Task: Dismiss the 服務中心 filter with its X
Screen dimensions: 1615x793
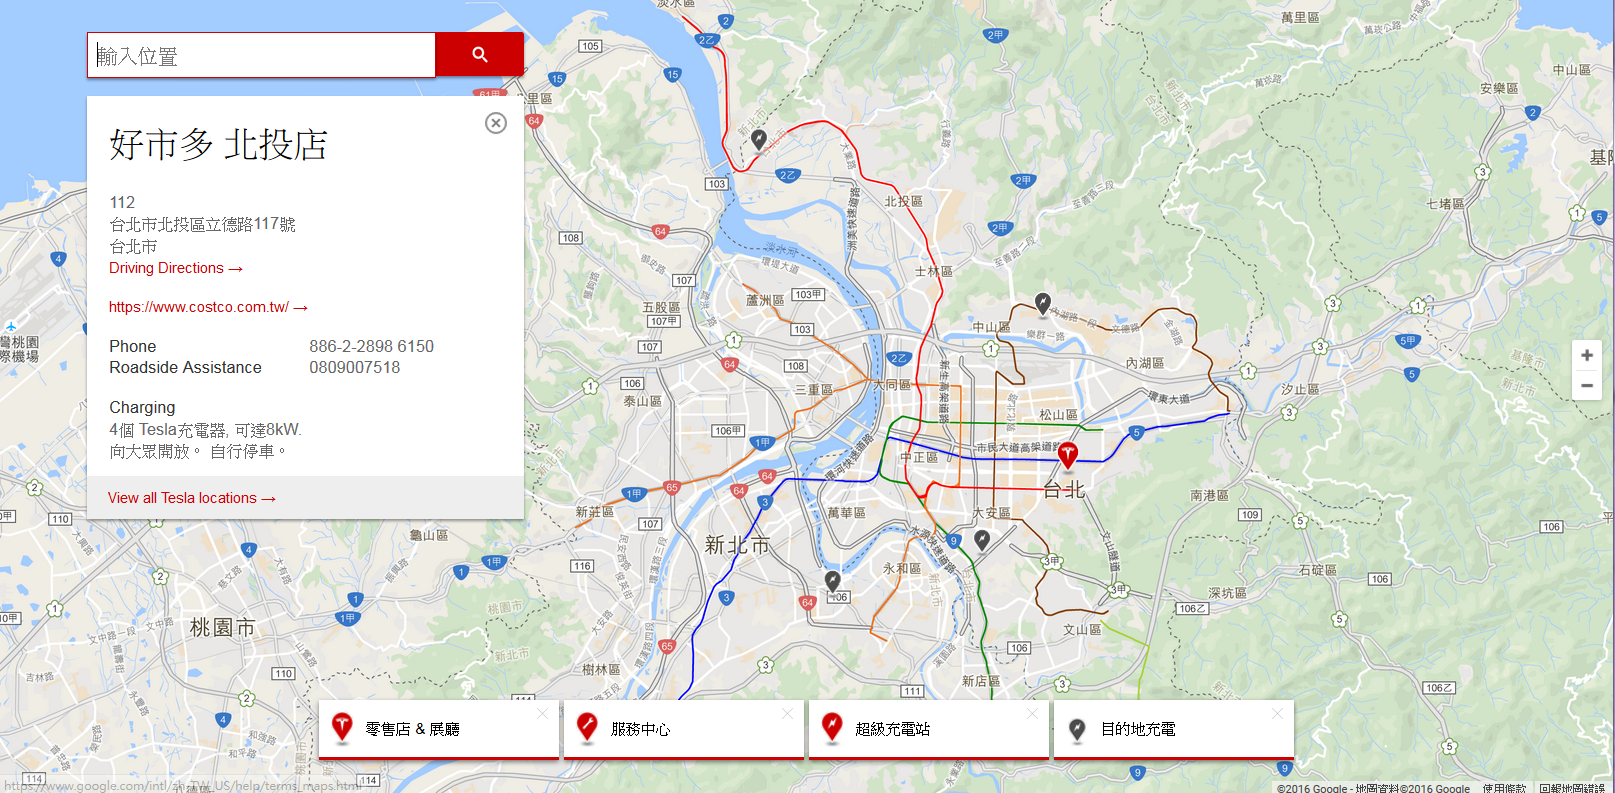Action: point(787,713)
